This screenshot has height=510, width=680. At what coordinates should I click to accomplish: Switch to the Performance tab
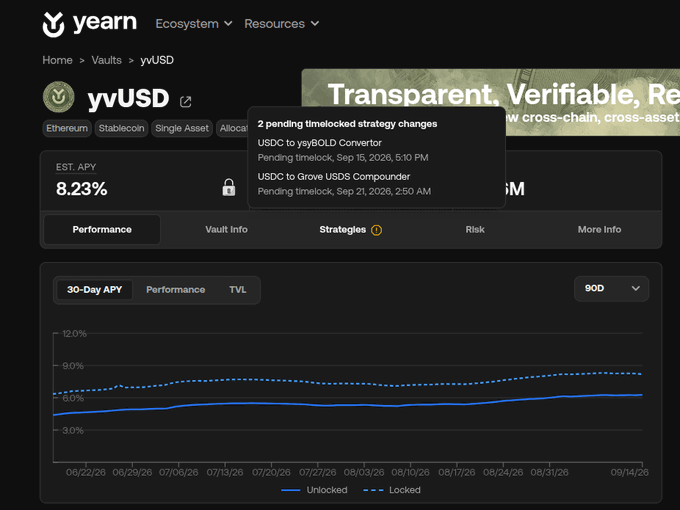coord(102,229)
